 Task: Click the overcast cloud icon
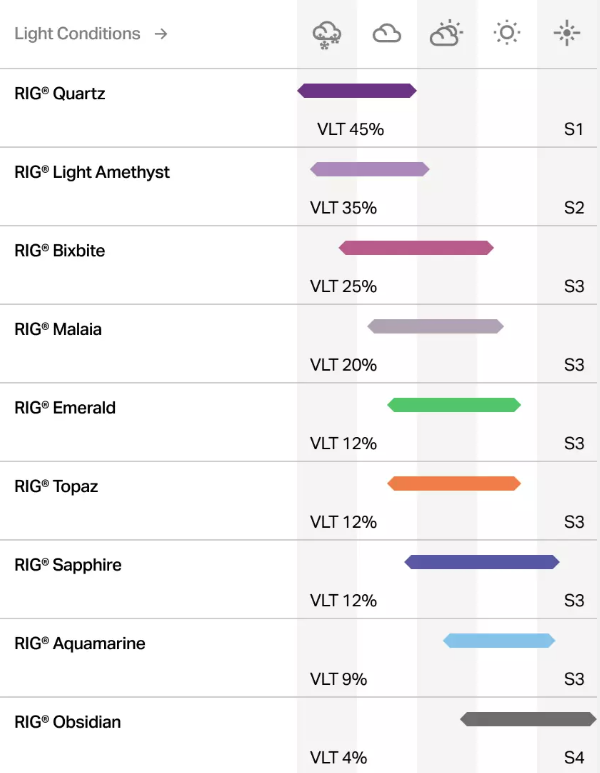click(x=386, y=34)
